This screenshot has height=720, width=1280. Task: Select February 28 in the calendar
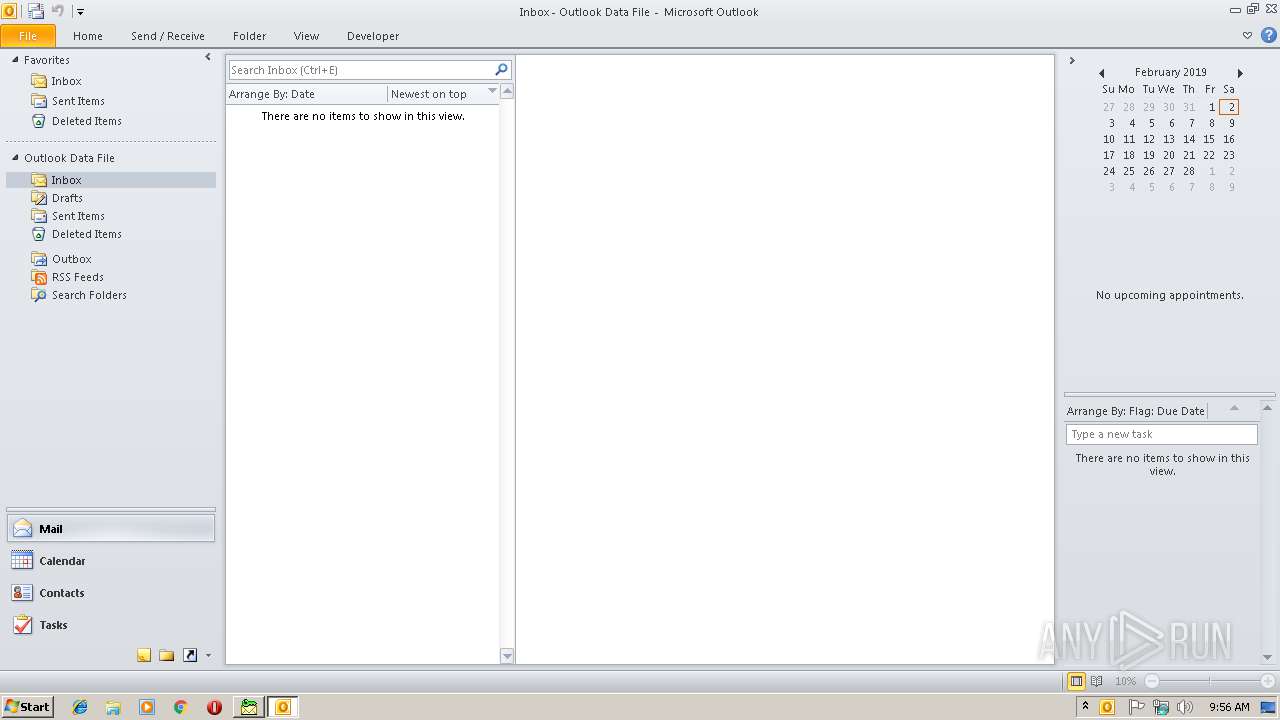[1189, 171]
